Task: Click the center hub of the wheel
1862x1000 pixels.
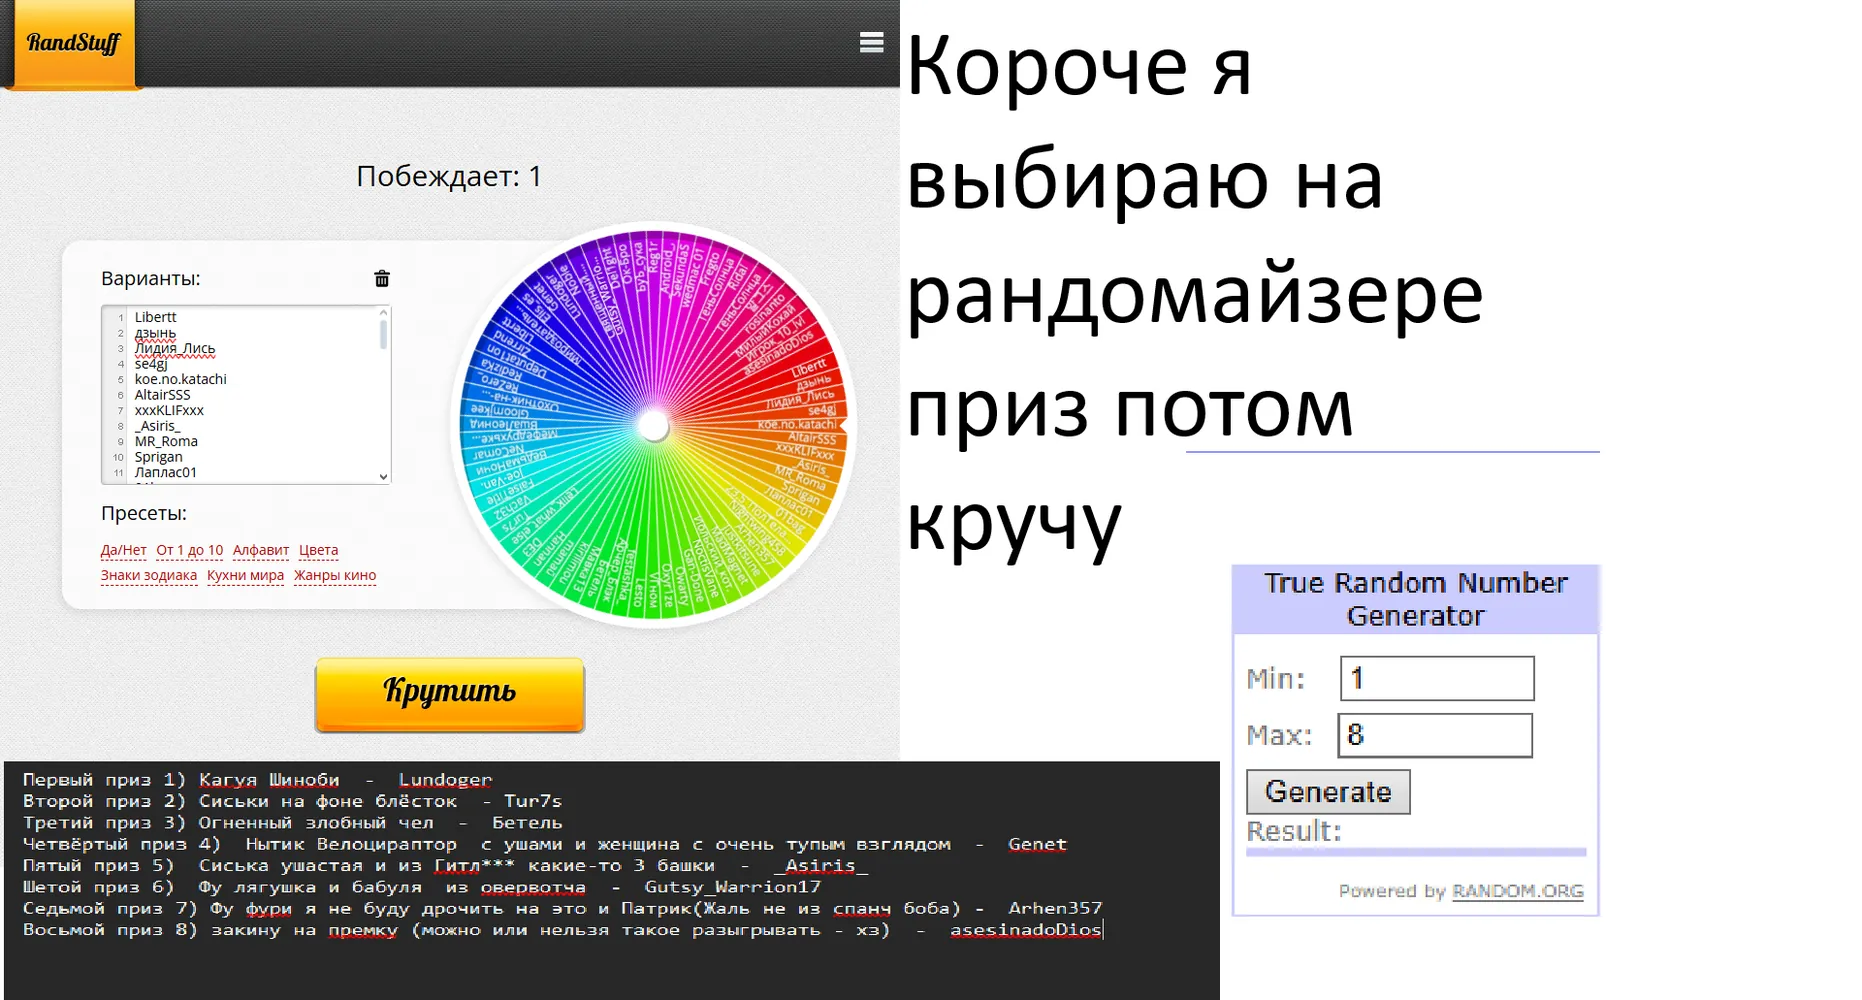Action: coord(653,426)
